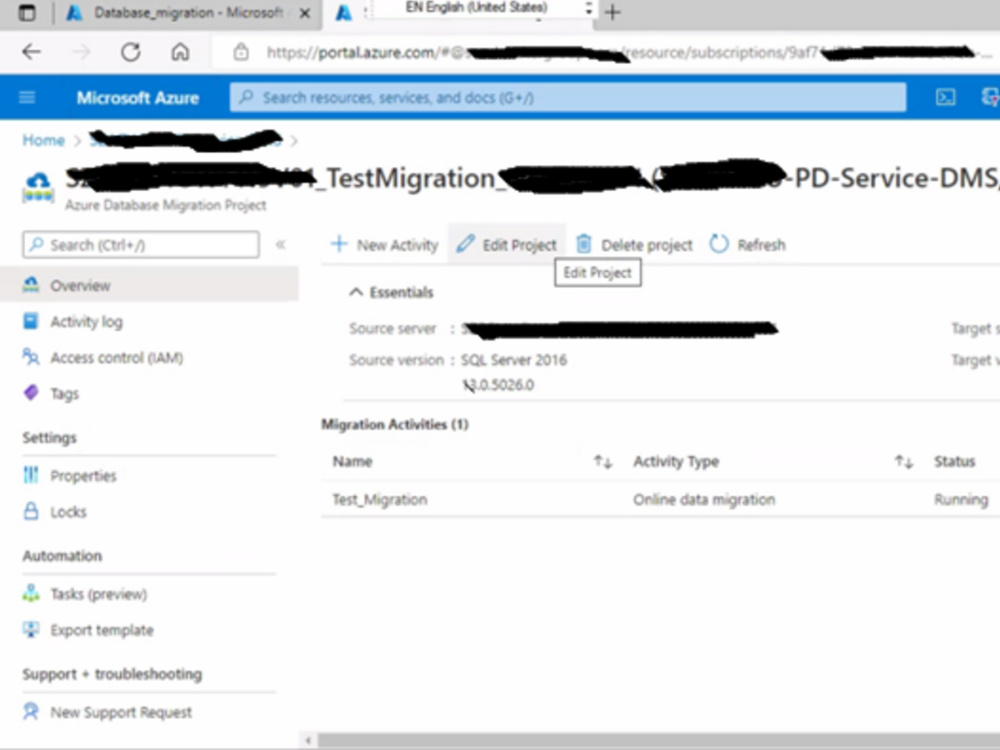The width and height of the screenshot is (1000, 750).
Task: Open a new browser tab with plus
Action: [612, 12]
